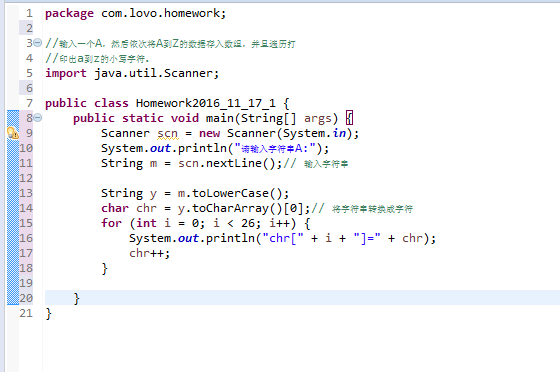Click 'chr++;' statement on line 17
Image resolution: width=560 pixels, height=372 pixels.
click(150, 253)
